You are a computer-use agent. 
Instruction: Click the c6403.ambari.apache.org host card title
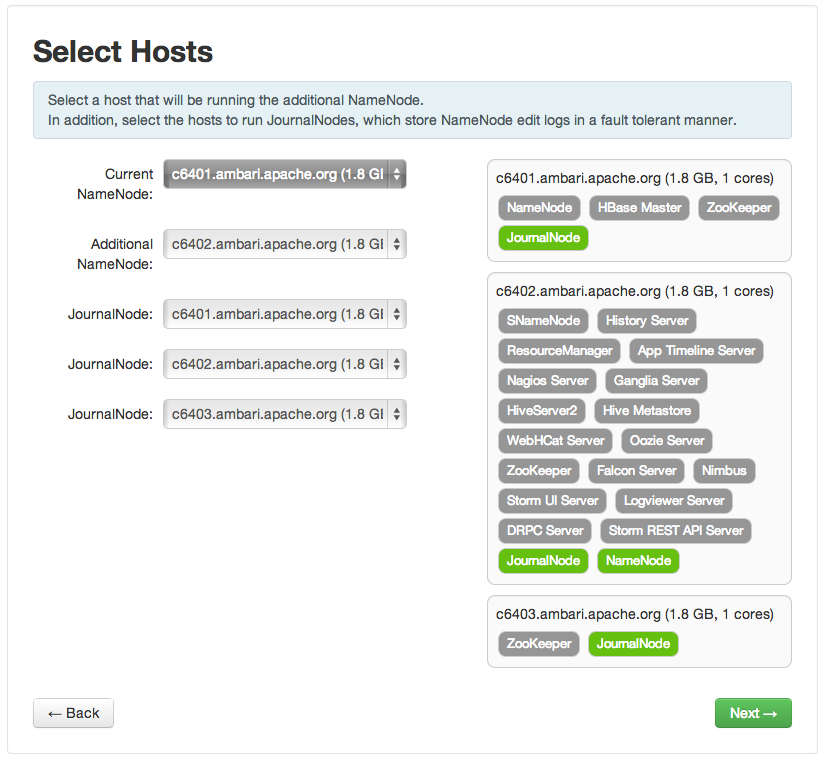634,614
